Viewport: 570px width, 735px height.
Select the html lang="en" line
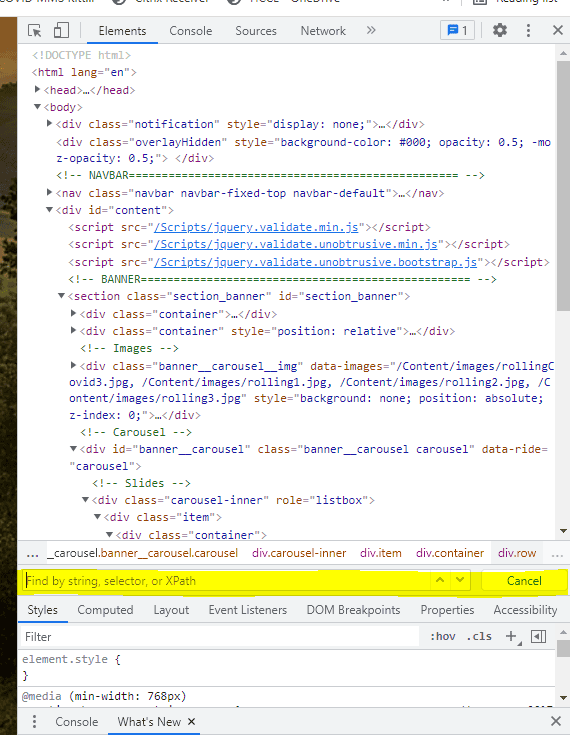click(84, 72)
